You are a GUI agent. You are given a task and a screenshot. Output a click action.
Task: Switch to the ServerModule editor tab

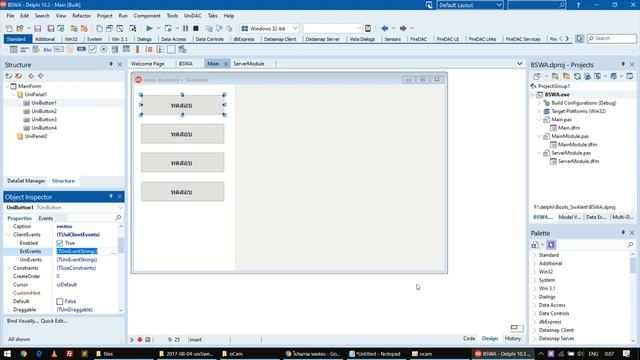coord(249,64)
